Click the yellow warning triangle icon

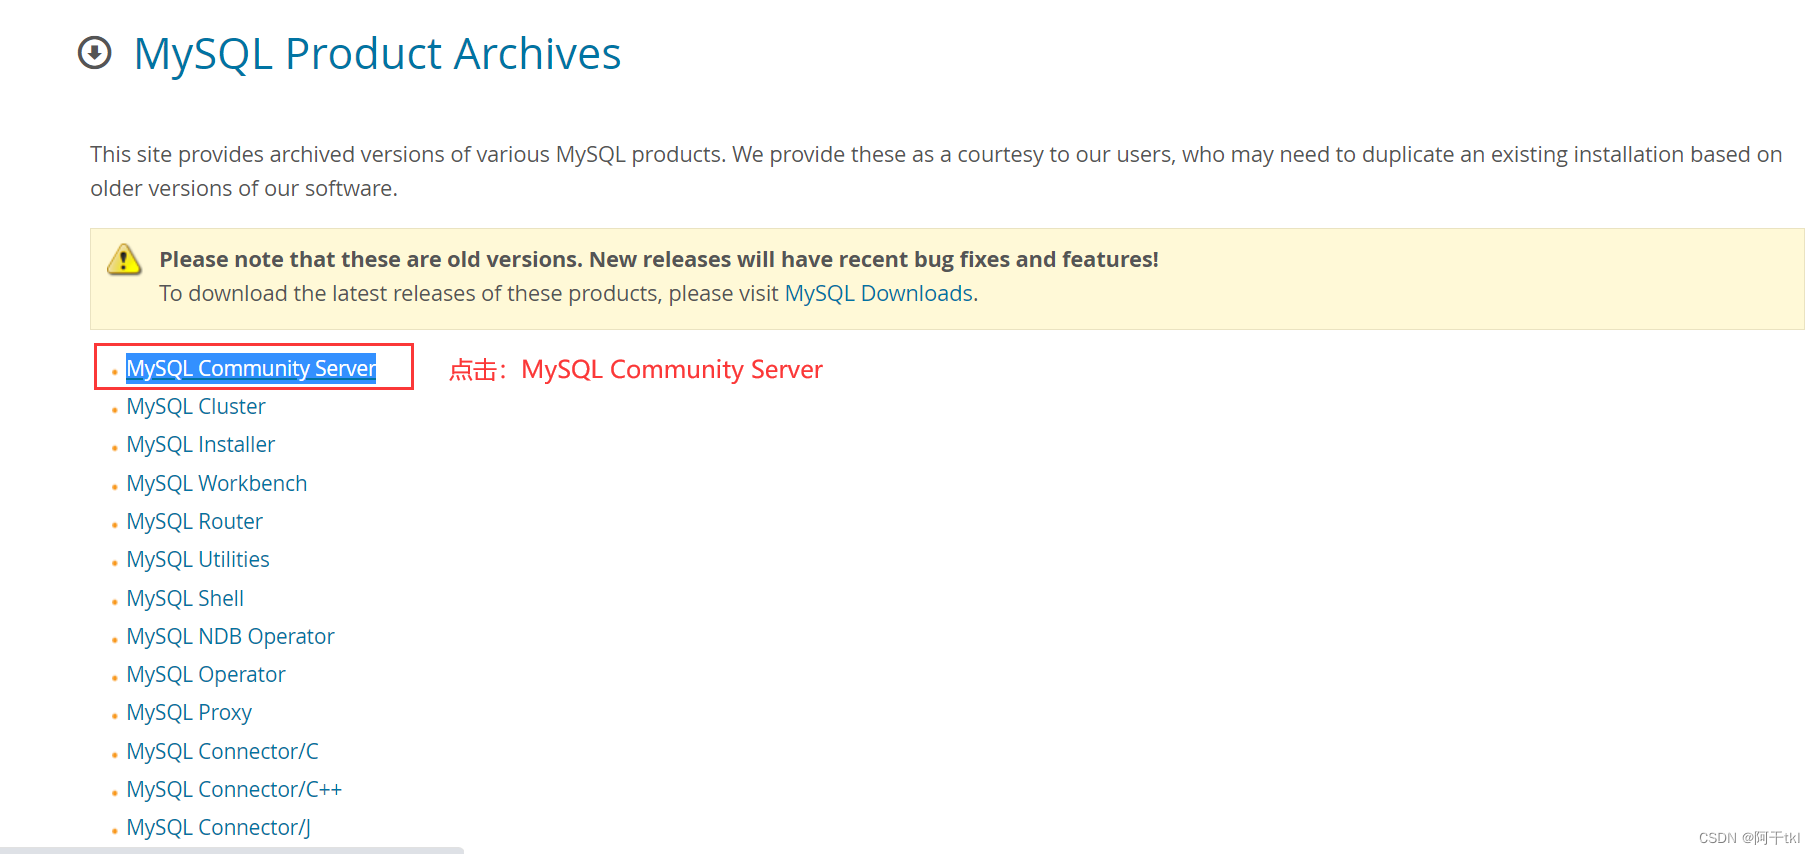coord(124,260)
